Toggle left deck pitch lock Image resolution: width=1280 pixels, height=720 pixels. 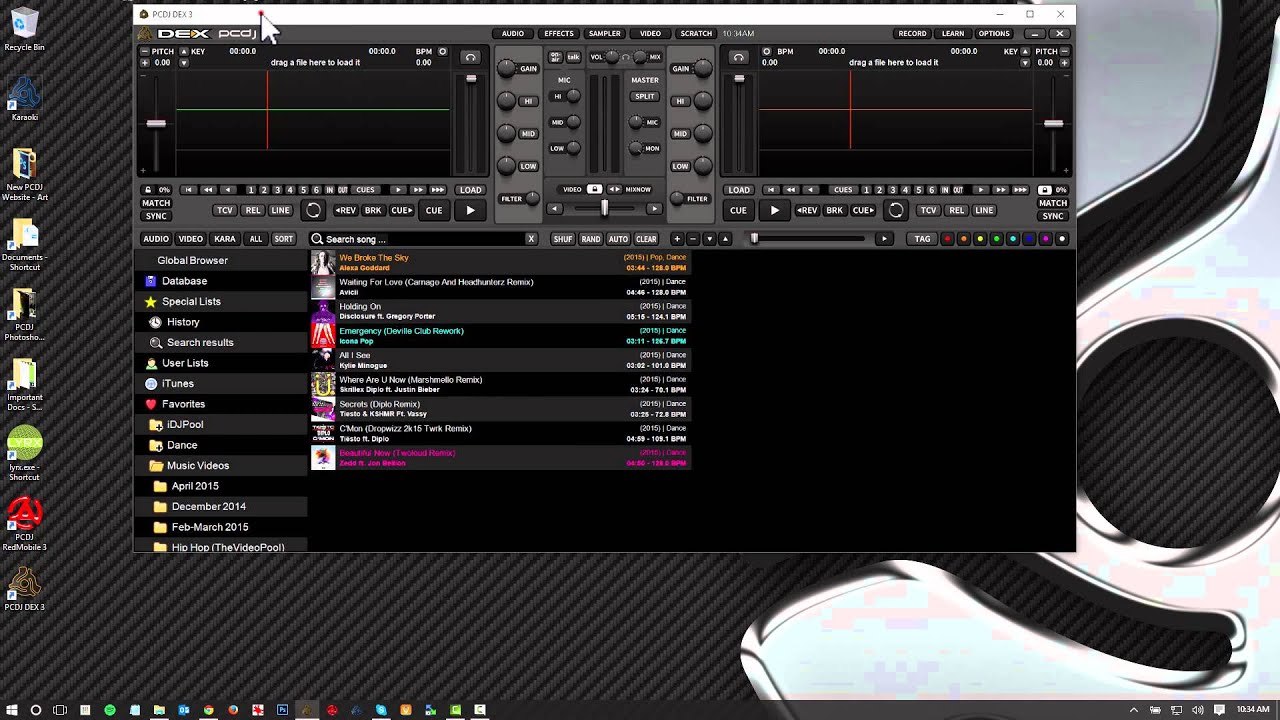click(x=148, y=190)
